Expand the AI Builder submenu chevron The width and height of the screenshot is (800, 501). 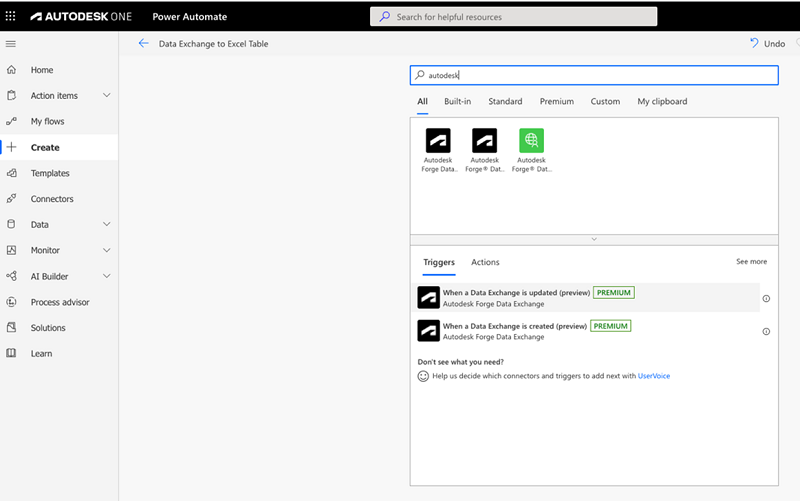(106, 276)
